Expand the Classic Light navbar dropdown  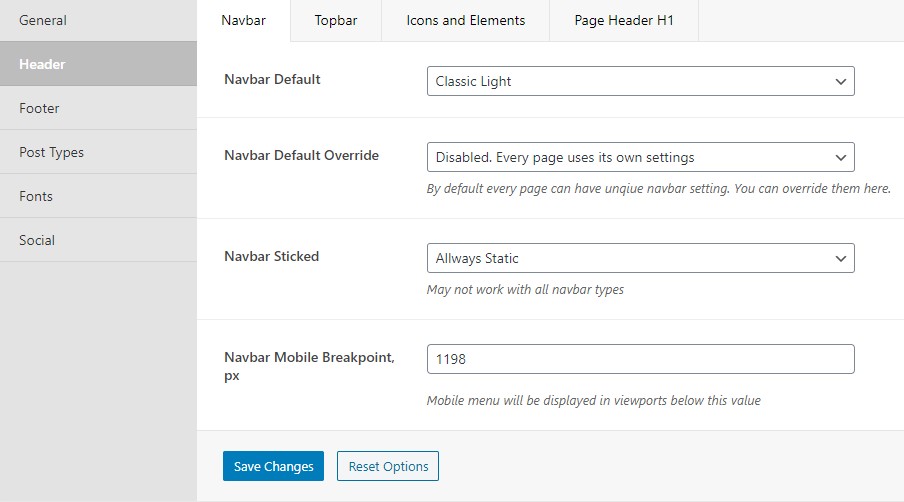tap(641, 81)
